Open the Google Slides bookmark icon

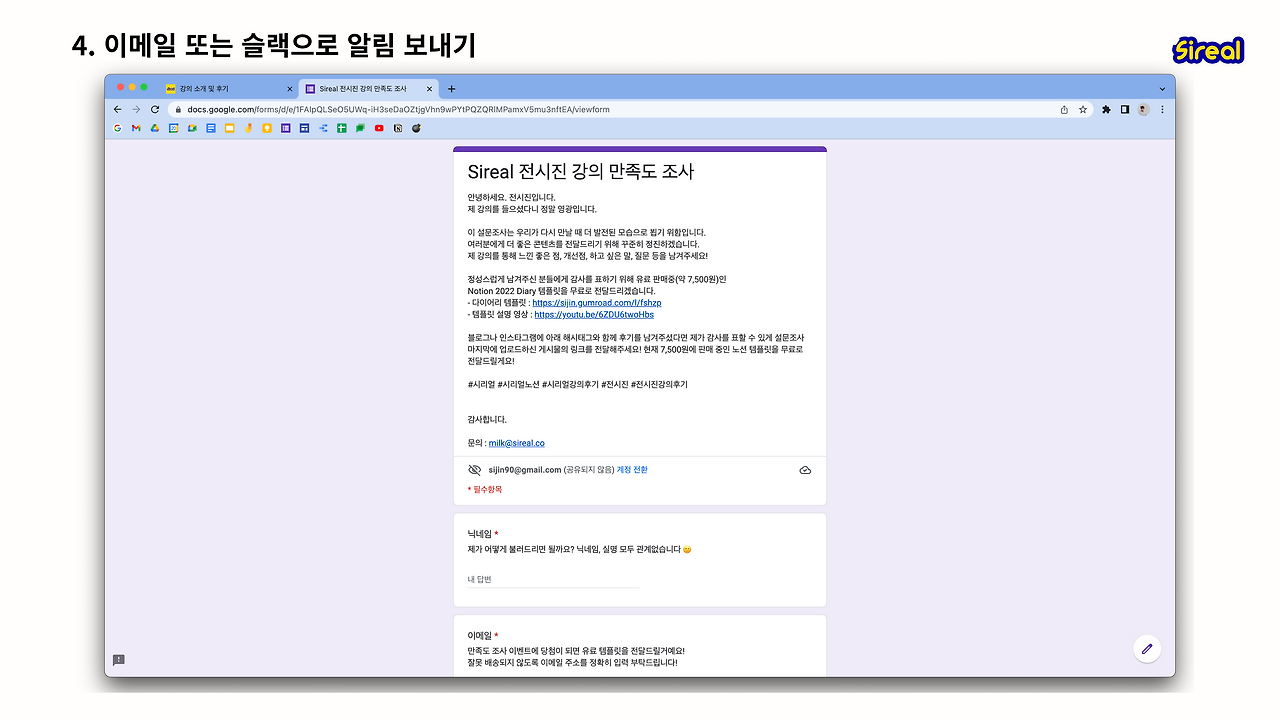click(229, 128)
